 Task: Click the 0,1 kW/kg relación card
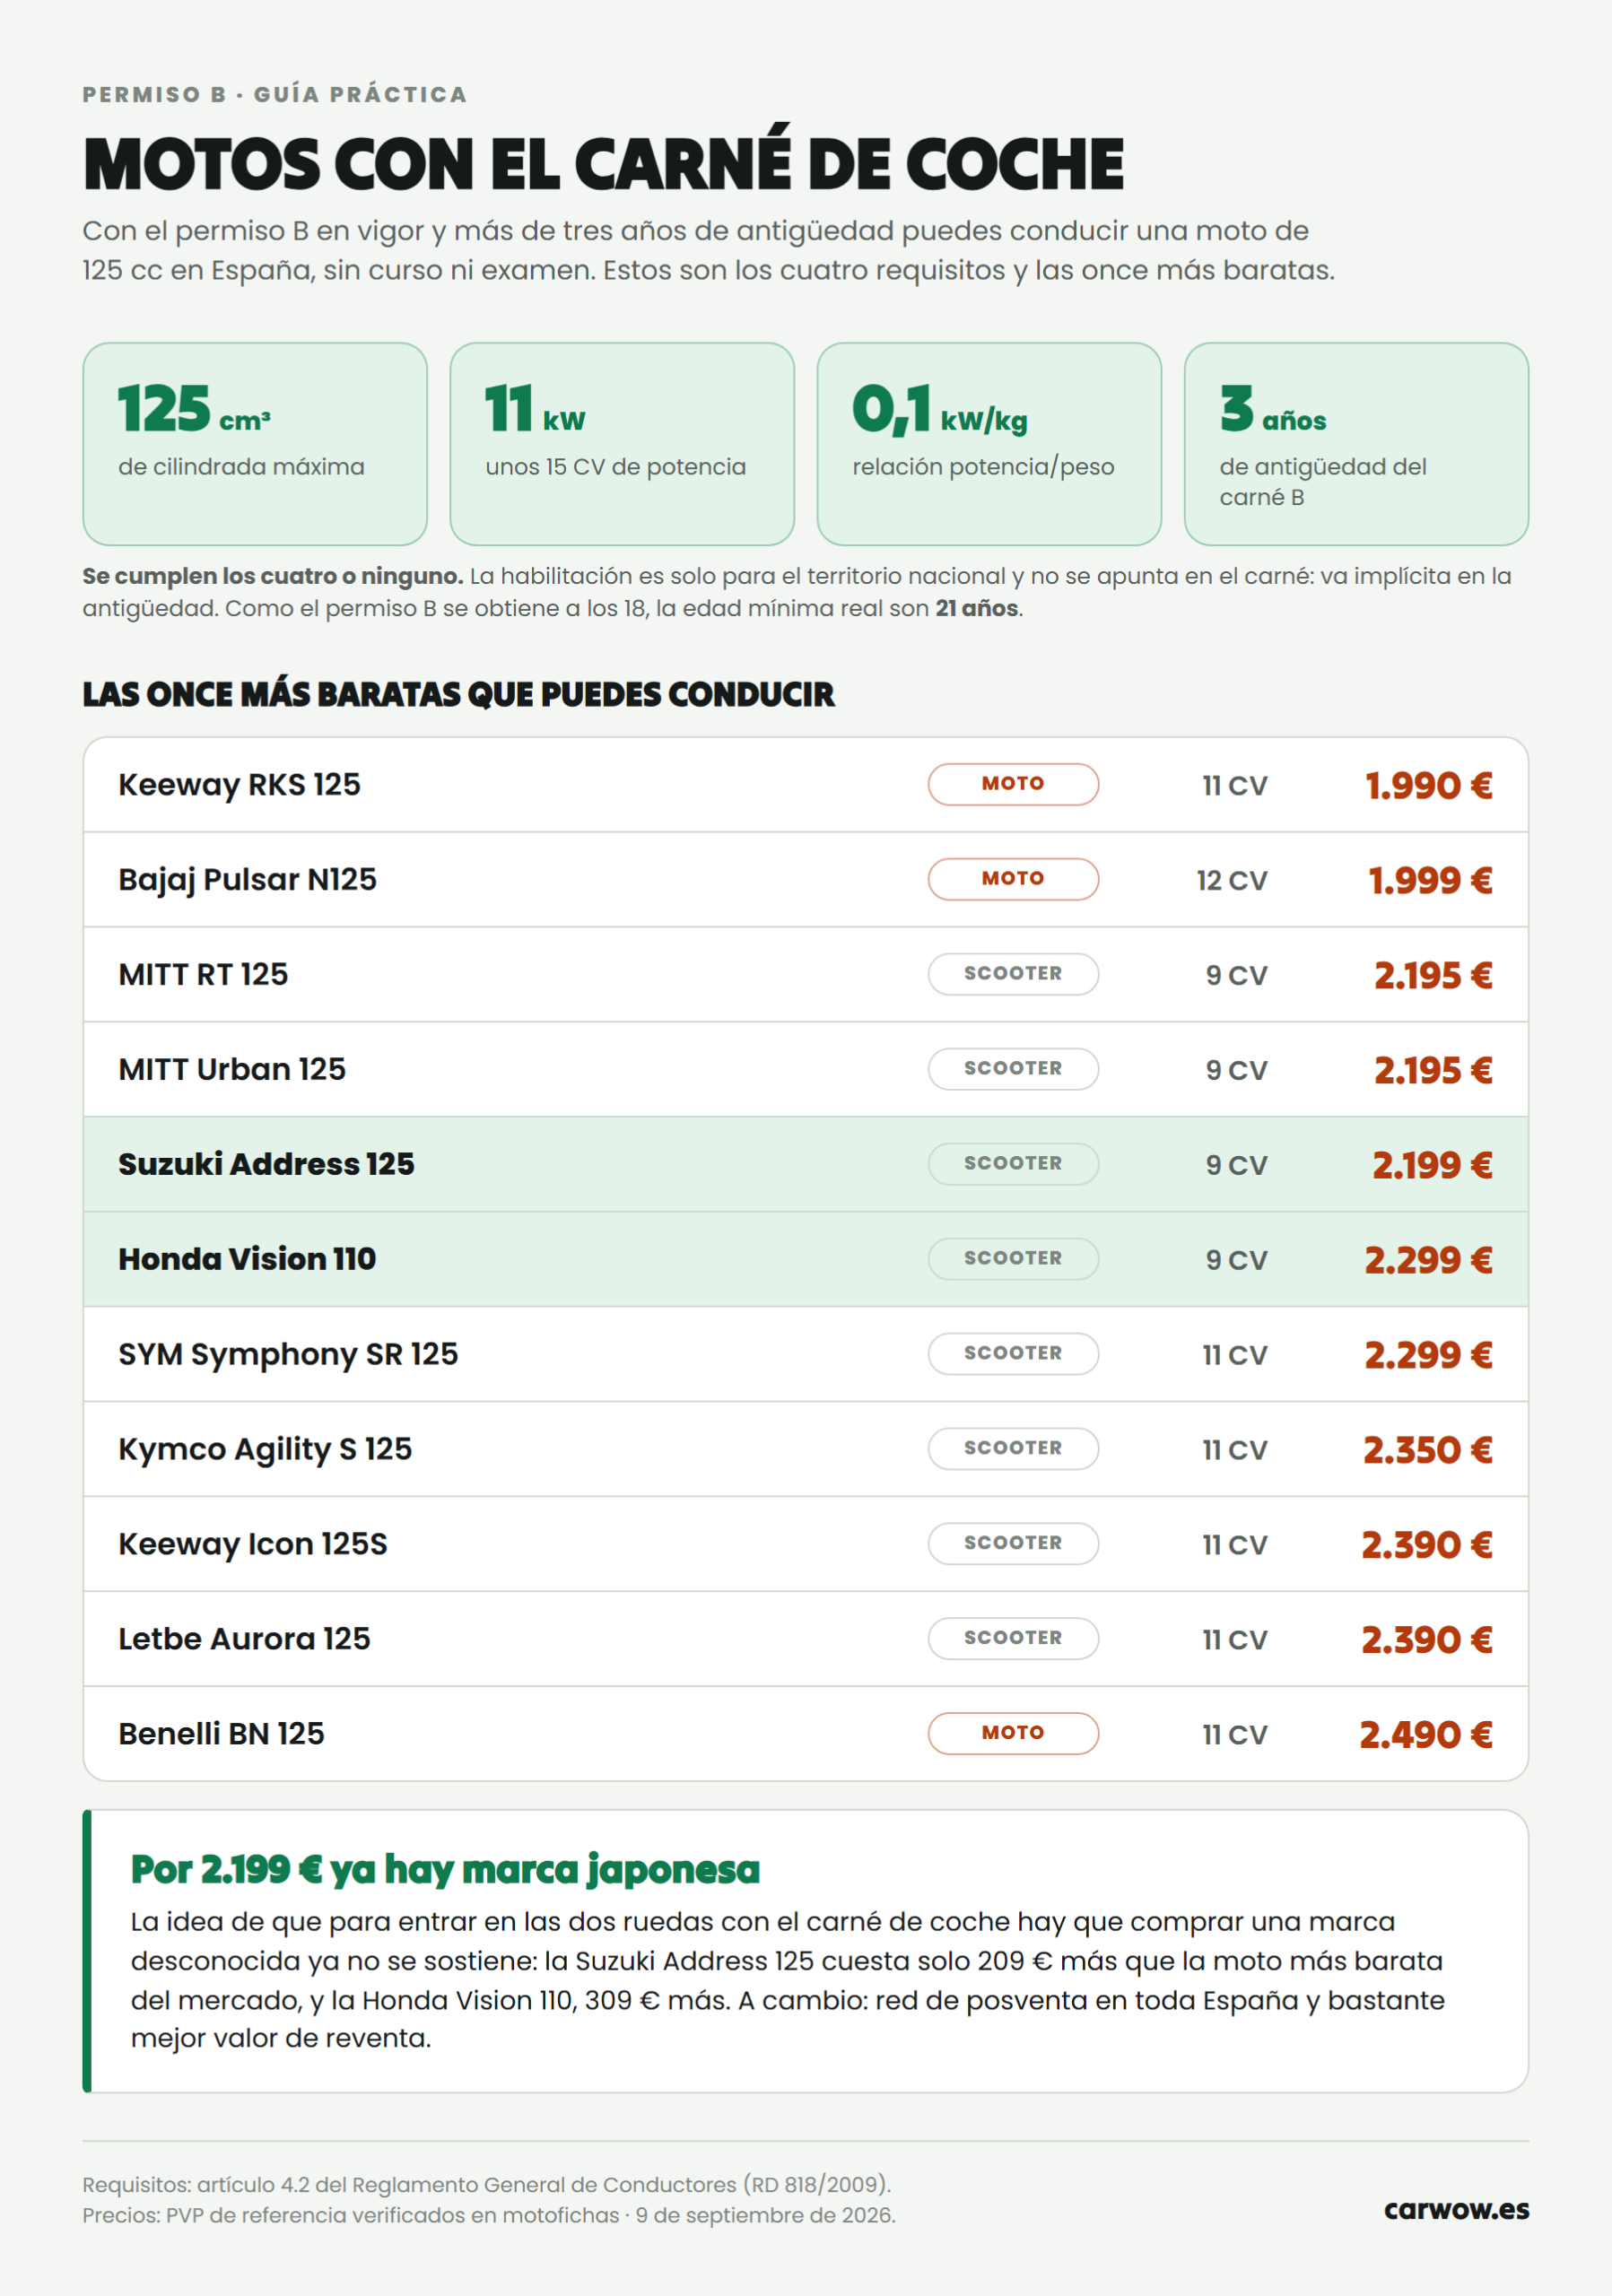click(989, 444)
